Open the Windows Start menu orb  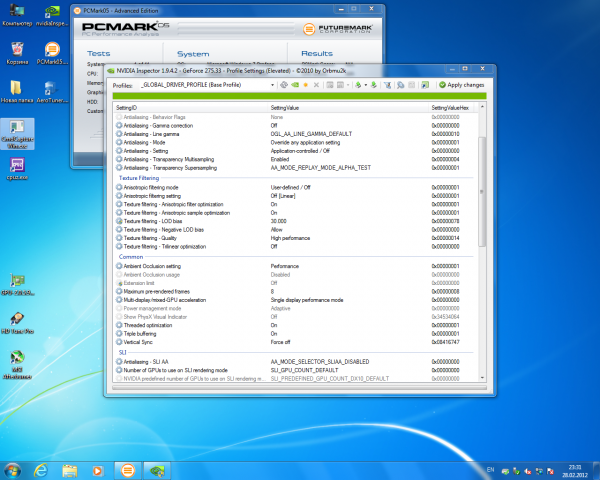tap(12, 470)
